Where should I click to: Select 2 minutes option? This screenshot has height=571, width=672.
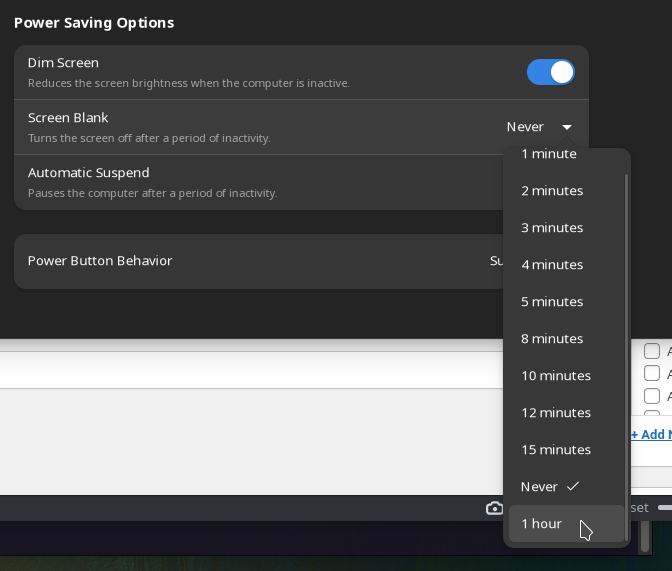[x=566, y=191]
